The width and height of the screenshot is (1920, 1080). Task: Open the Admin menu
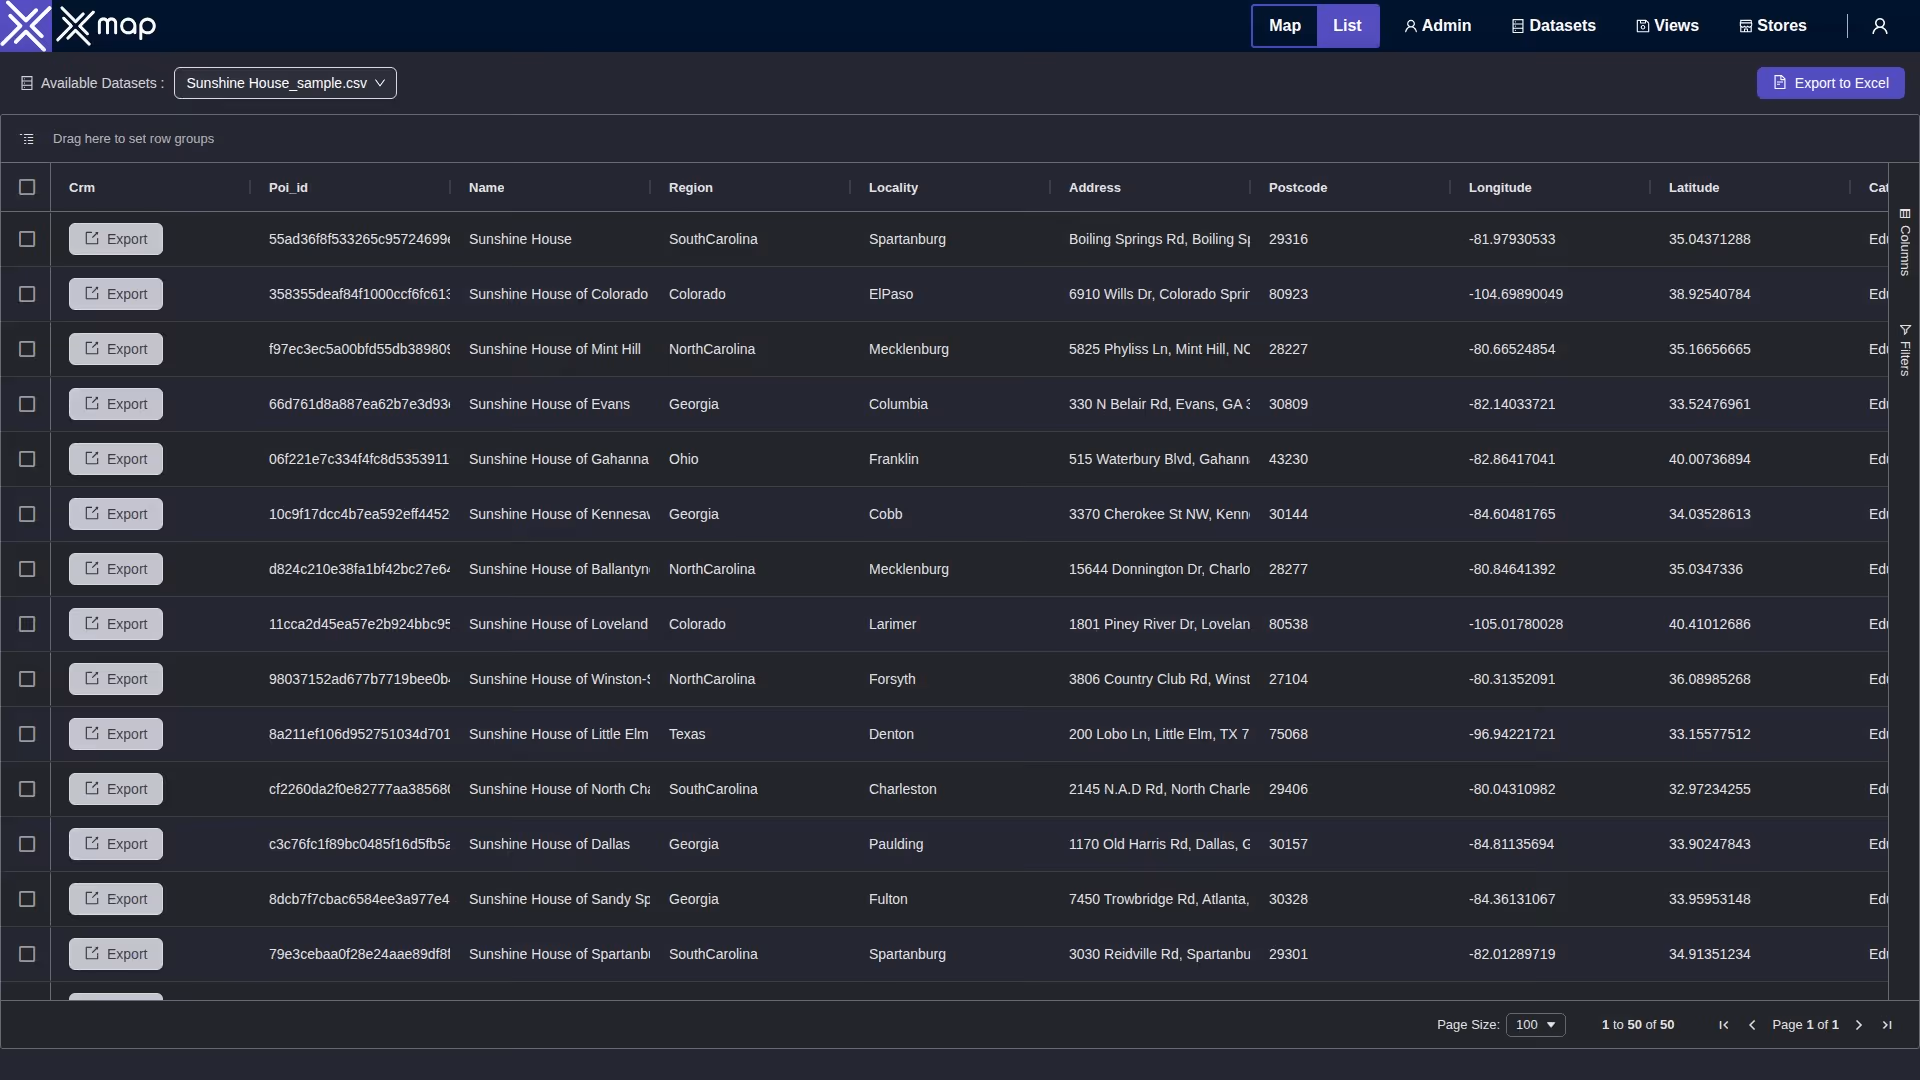(1438, 26)
